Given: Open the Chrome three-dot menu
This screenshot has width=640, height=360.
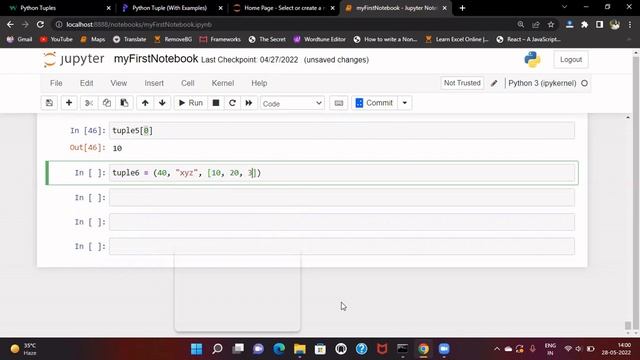Looking at the screenshot, I should [630, 24].
